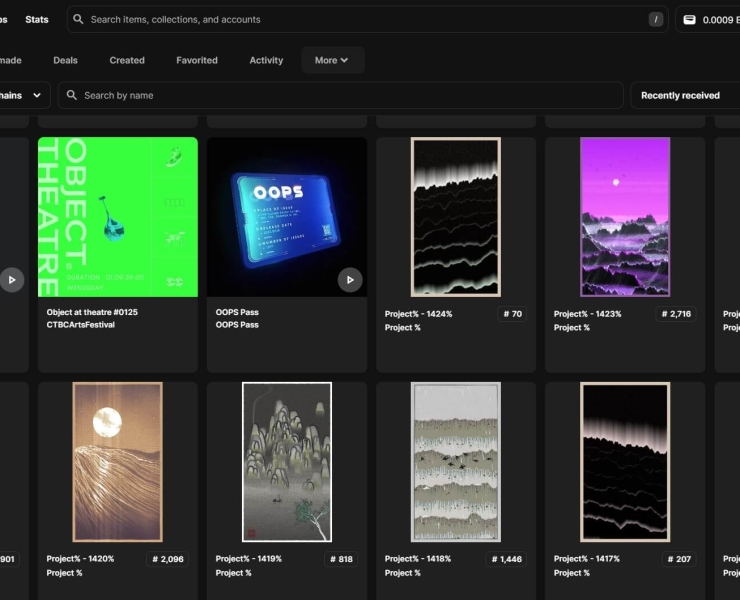Play the OOPS Pass video

349,280
